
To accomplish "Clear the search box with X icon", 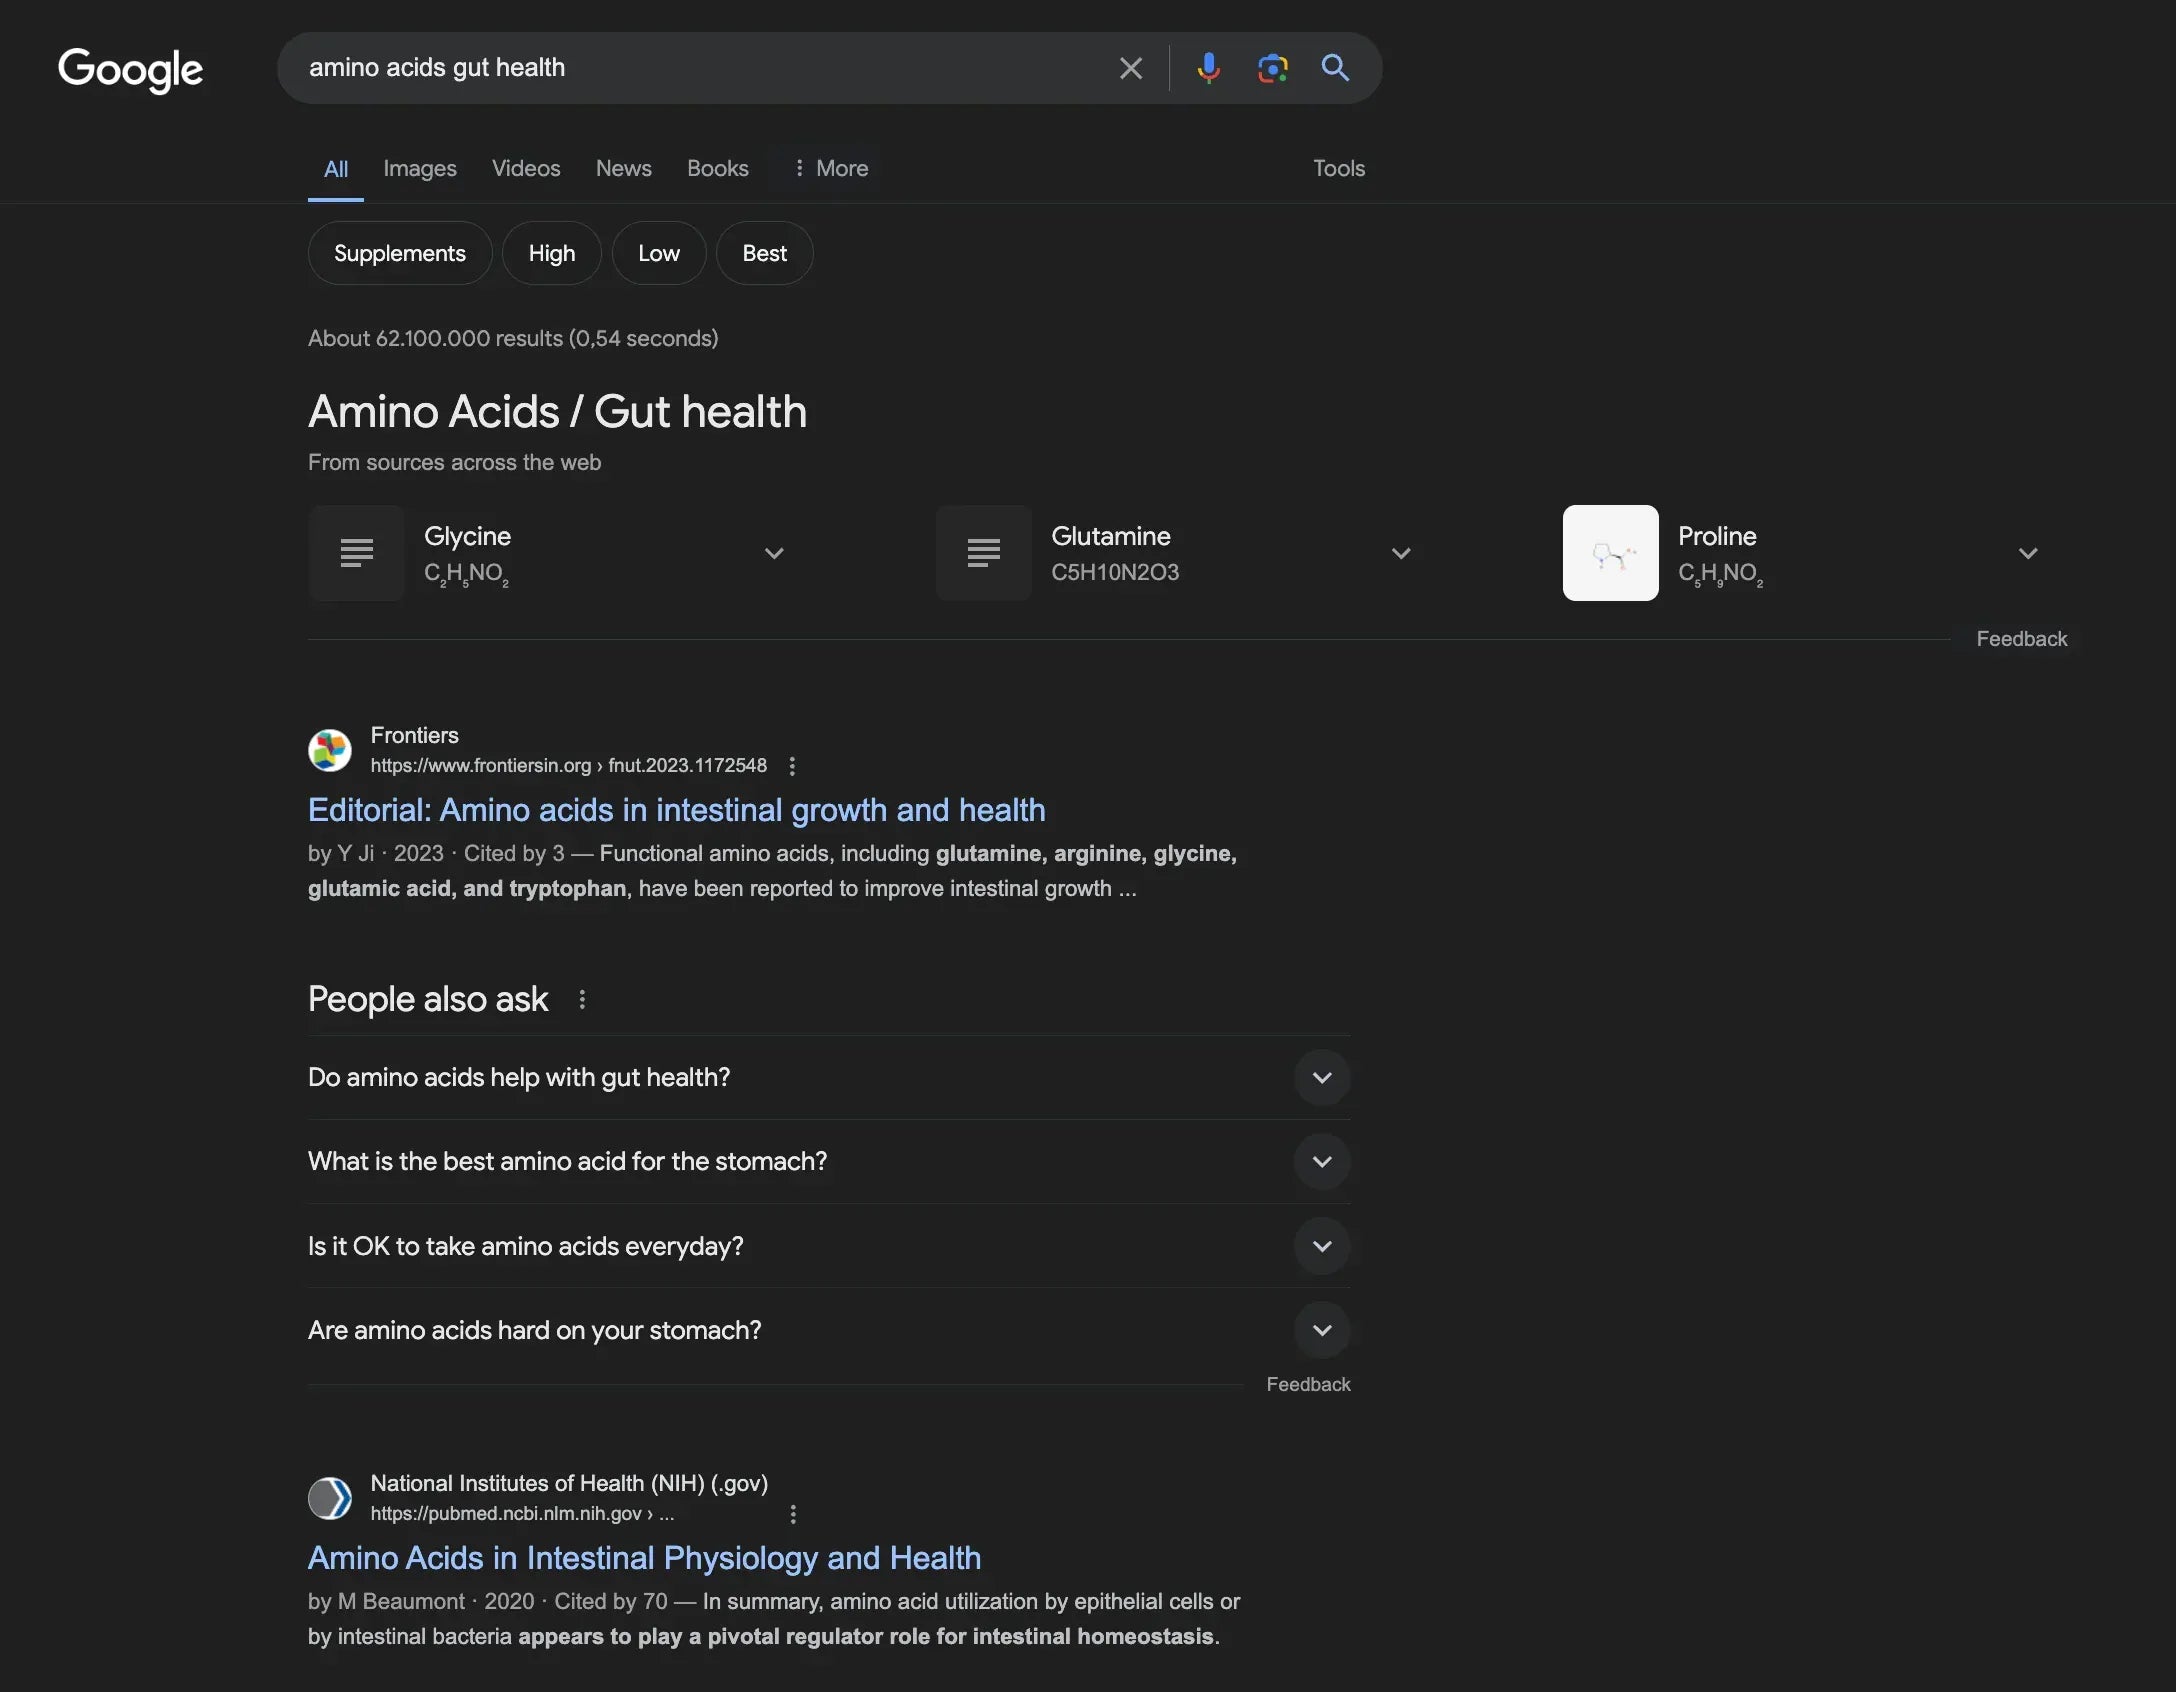I will [1130, 68].
